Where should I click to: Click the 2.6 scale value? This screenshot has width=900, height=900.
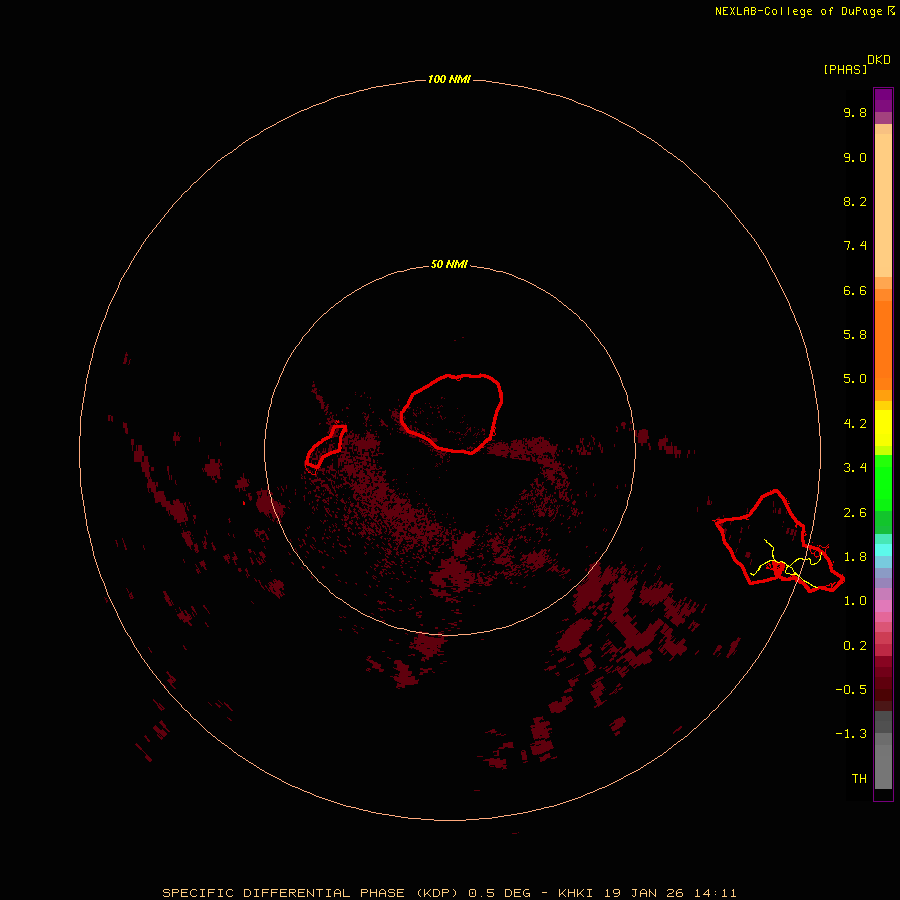click(x=855, y=513)
